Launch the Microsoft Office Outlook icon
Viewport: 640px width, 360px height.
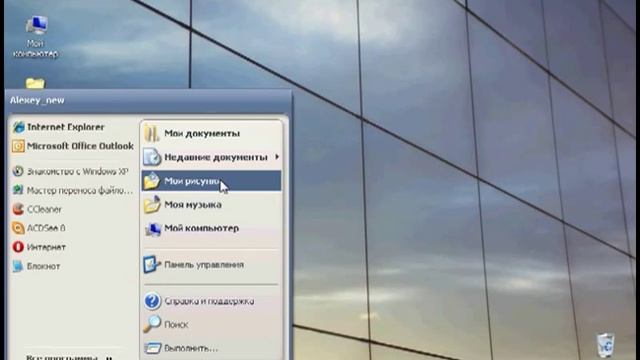click(x=18, y=146)
